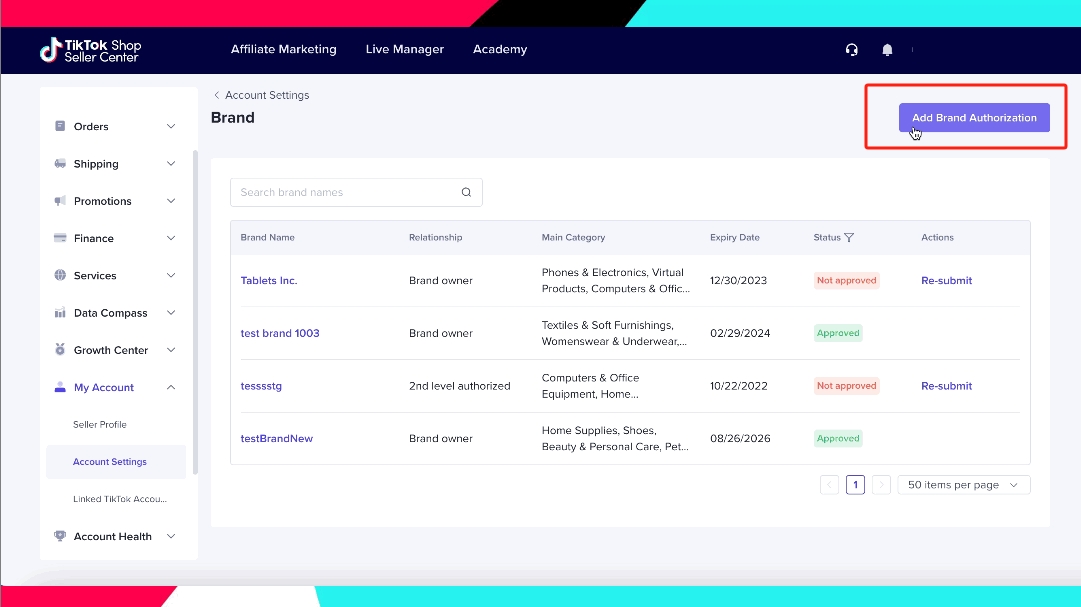This screenshot has width=1081, height=607.
Task: Click the search magnifier icon
Action: pyautogui.click(x=466, y=192)
